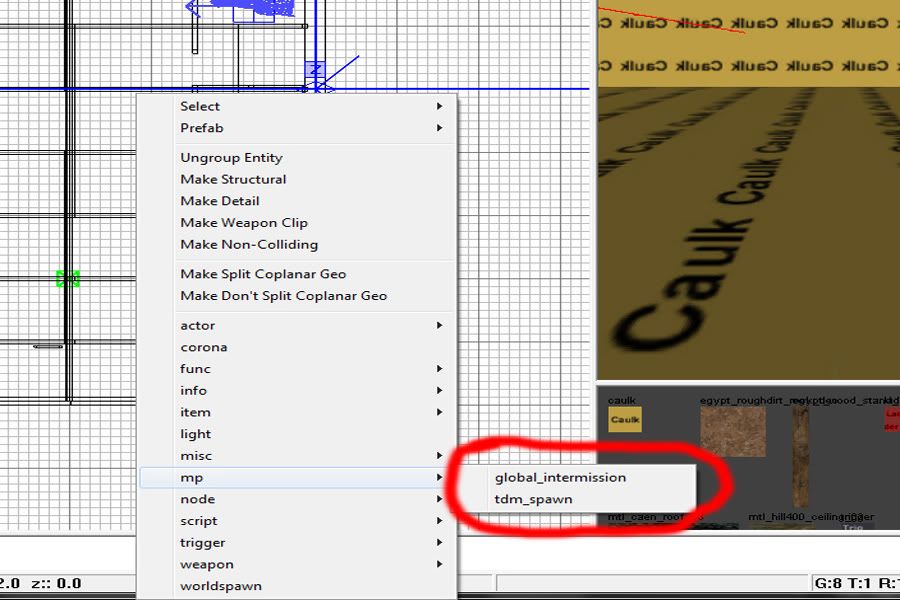Click the green selected entity in grid
The height and width of the screenshot is (600, 900).
click(x=67, y=279)
